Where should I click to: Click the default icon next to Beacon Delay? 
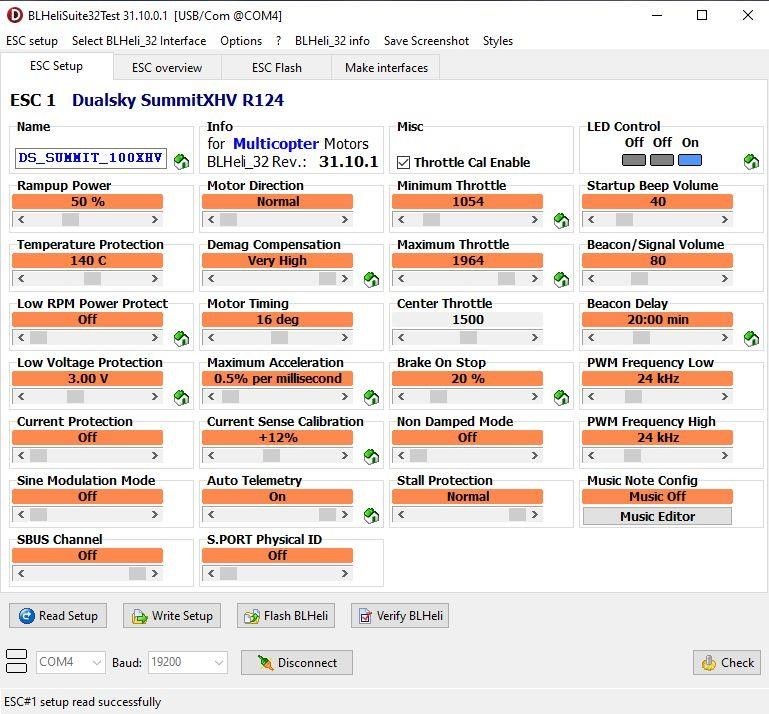tap(751, 338)
